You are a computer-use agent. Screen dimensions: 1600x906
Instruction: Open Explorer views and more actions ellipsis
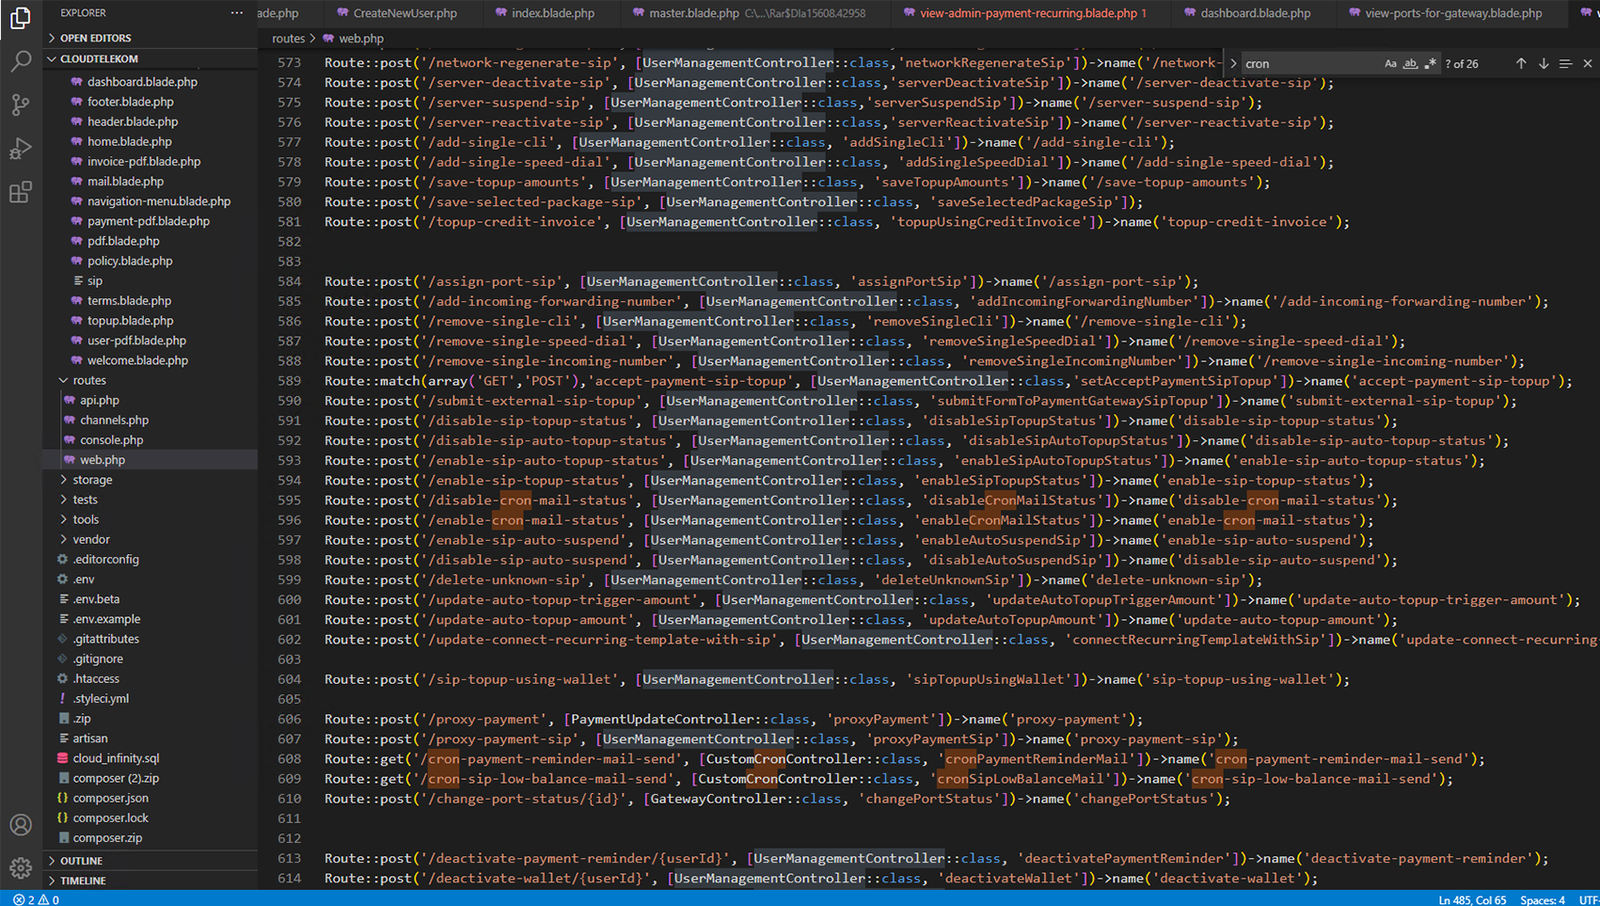237,13
